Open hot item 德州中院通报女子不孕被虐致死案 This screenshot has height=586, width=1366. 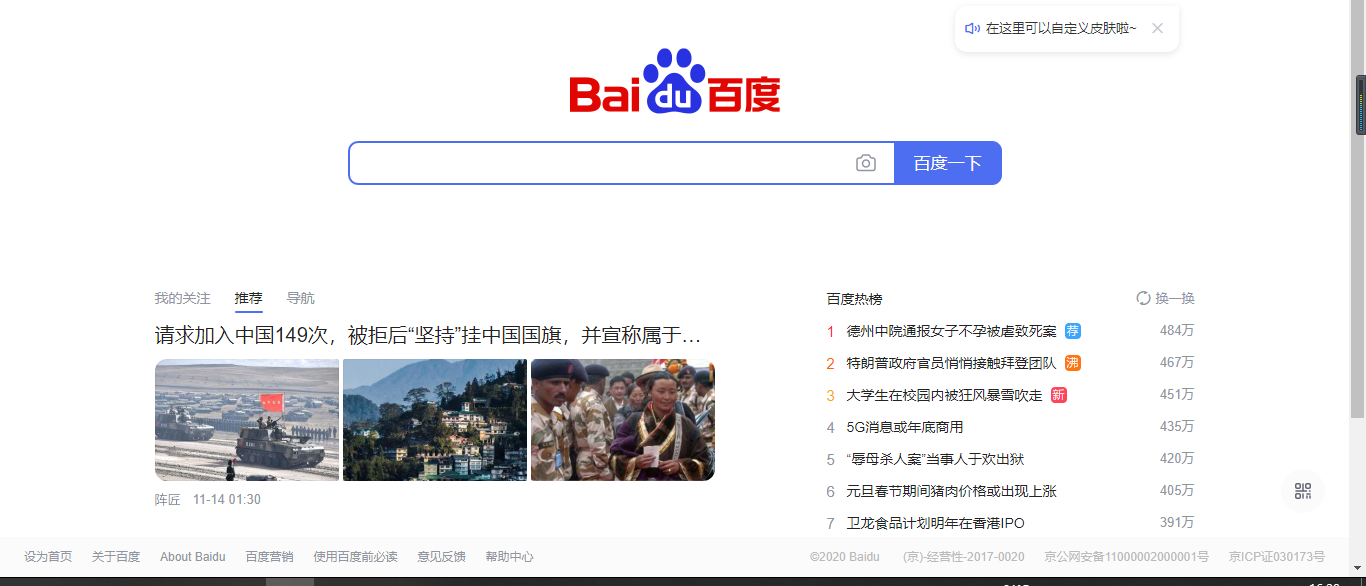point(951,331)
